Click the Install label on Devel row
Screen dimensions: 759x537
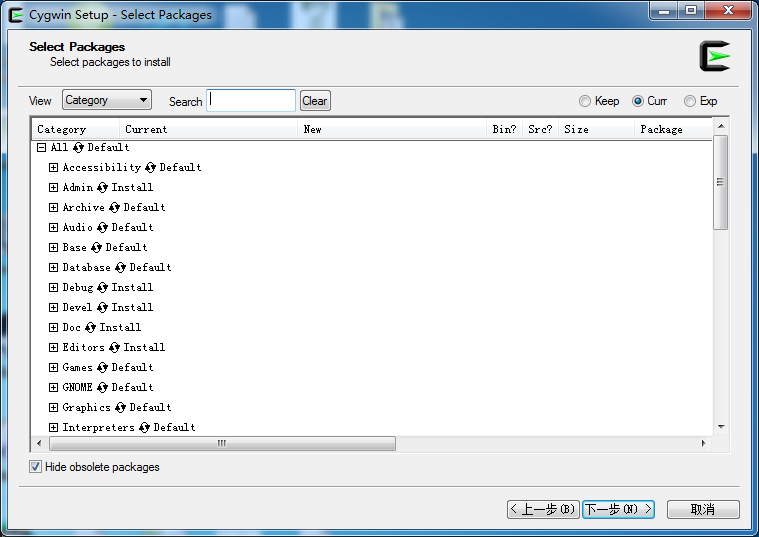[x=132, y=307]
